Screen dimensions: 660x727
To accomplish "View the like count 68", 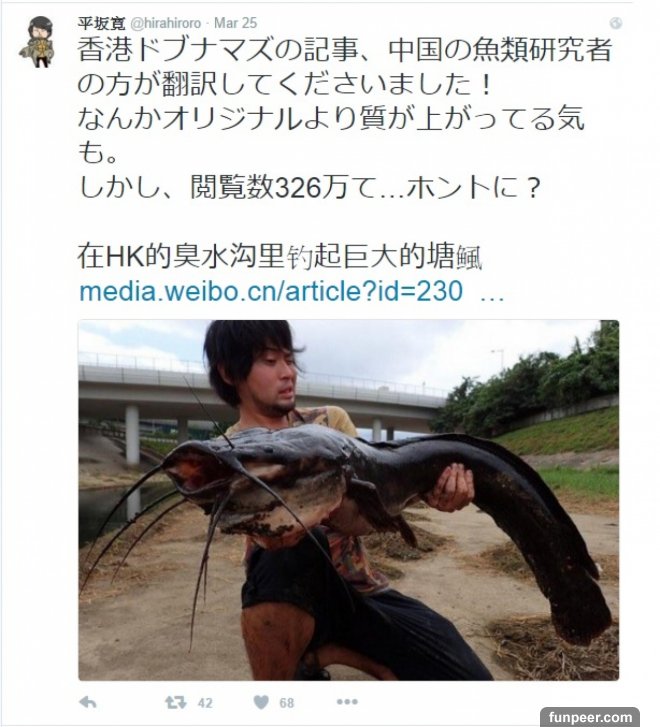I will coord(287,703).
